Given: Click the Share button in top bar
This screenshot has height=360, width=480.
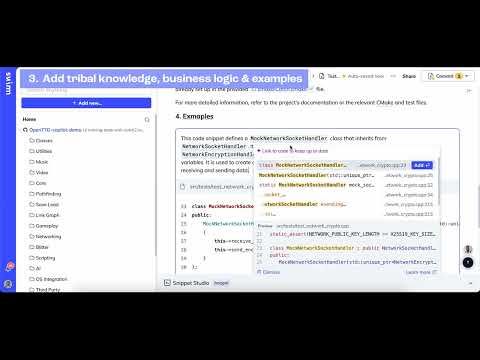Looking at the screenshot, I should (x=409, y=76).
